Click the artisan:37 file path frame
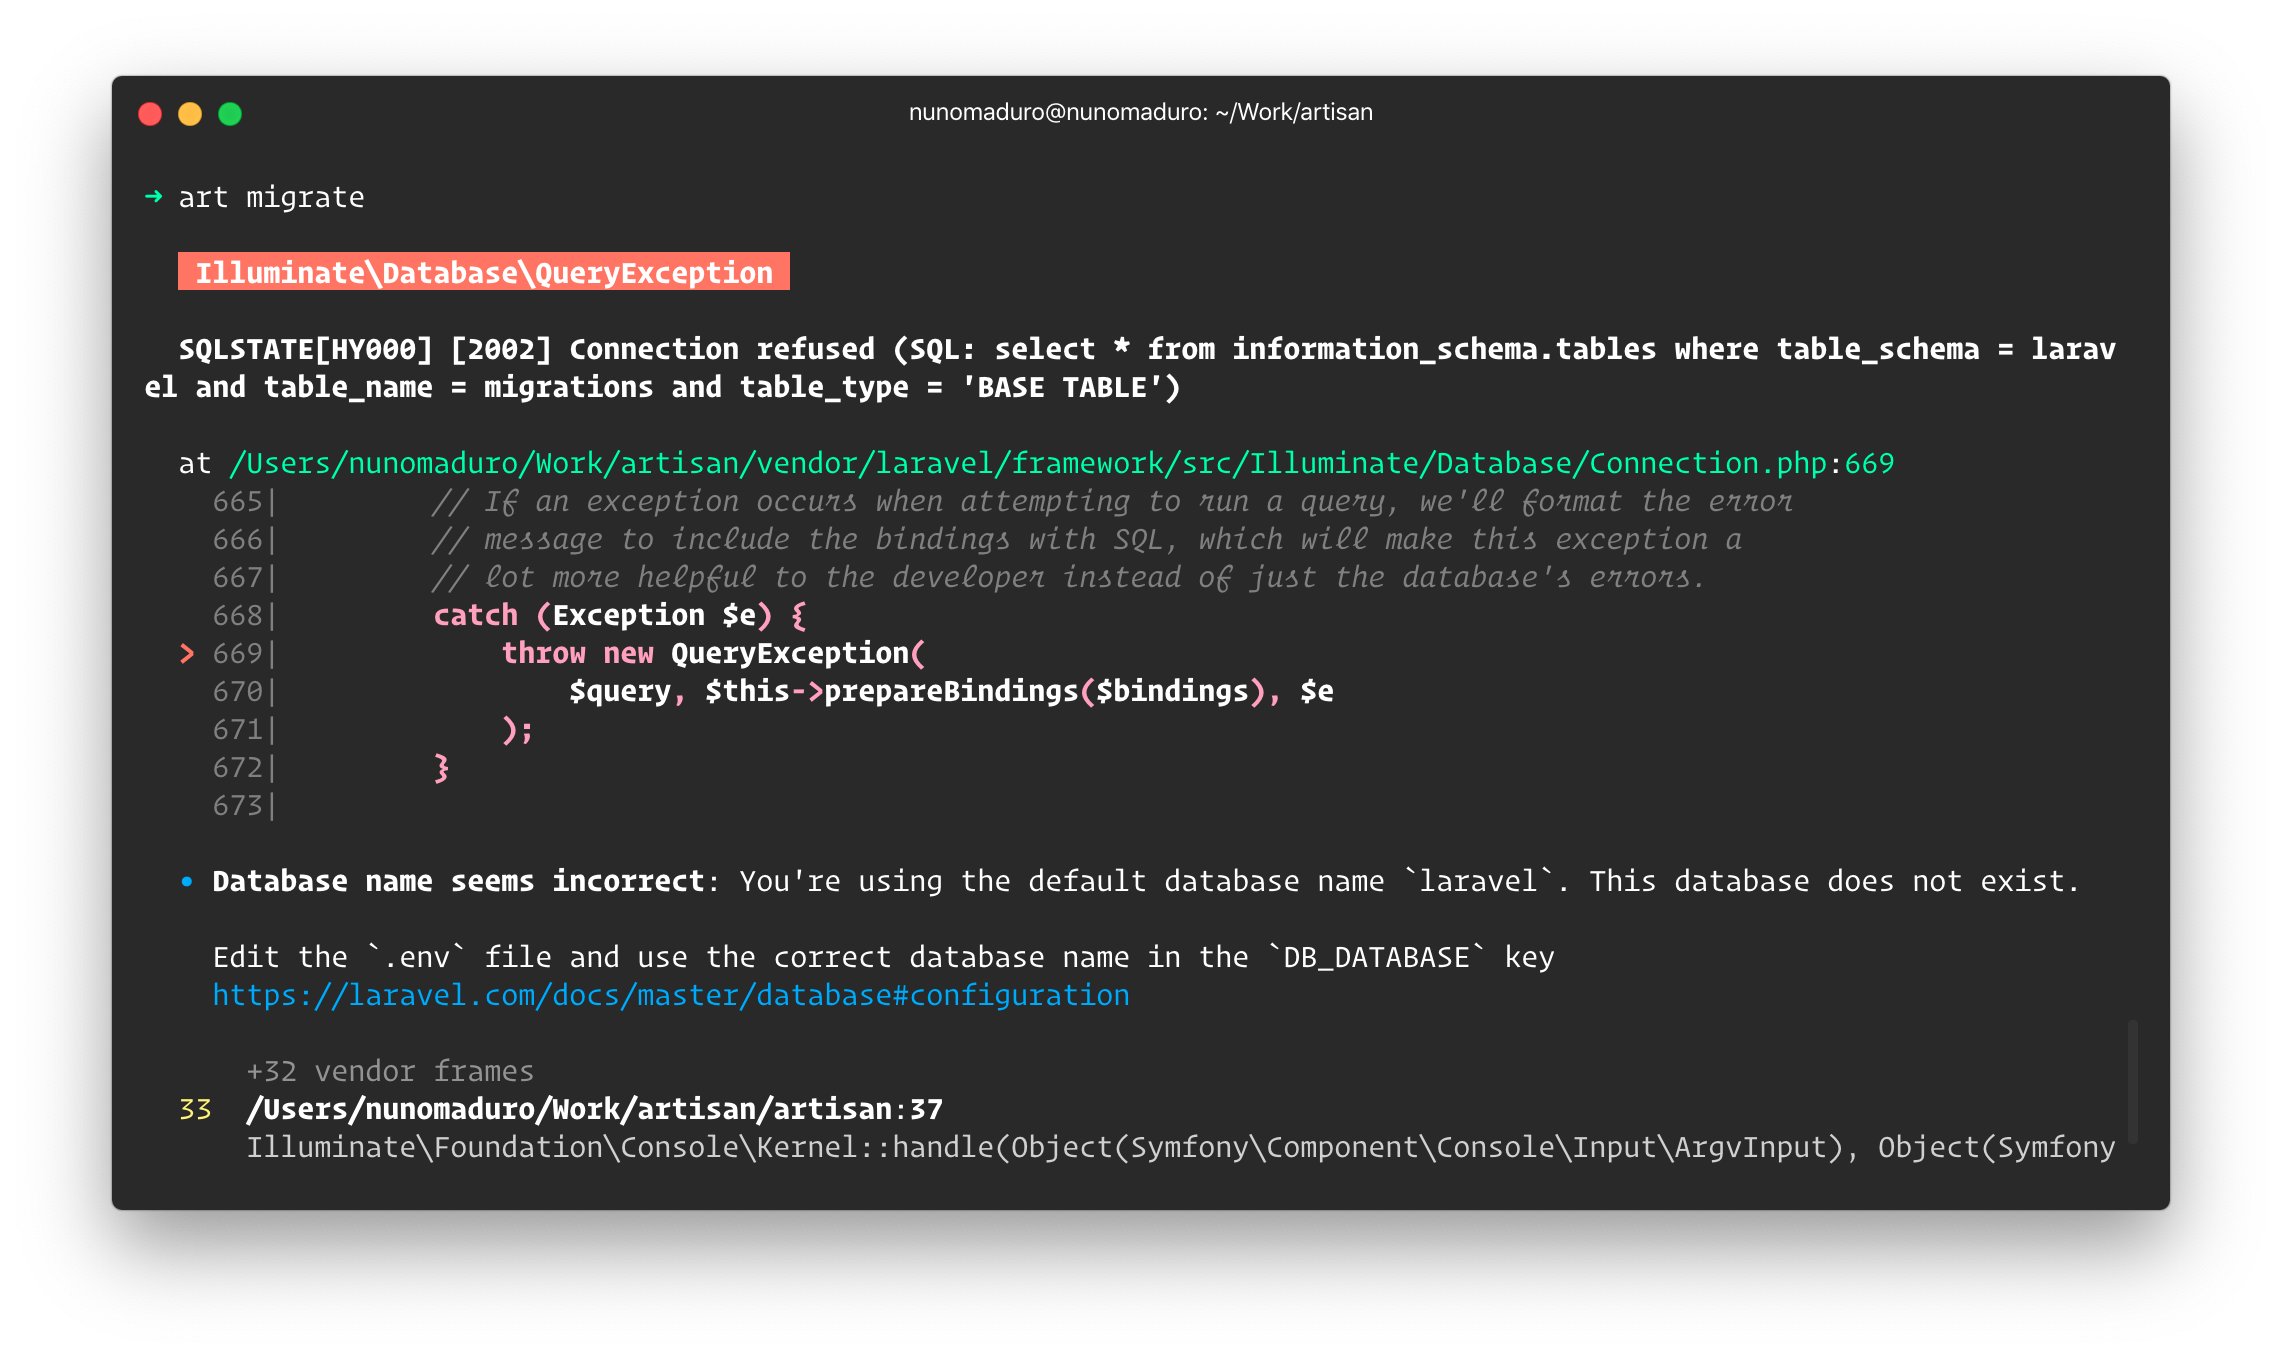Screen dimensions: 2282x1358 pyautogui.click(x=594, y=1110)
